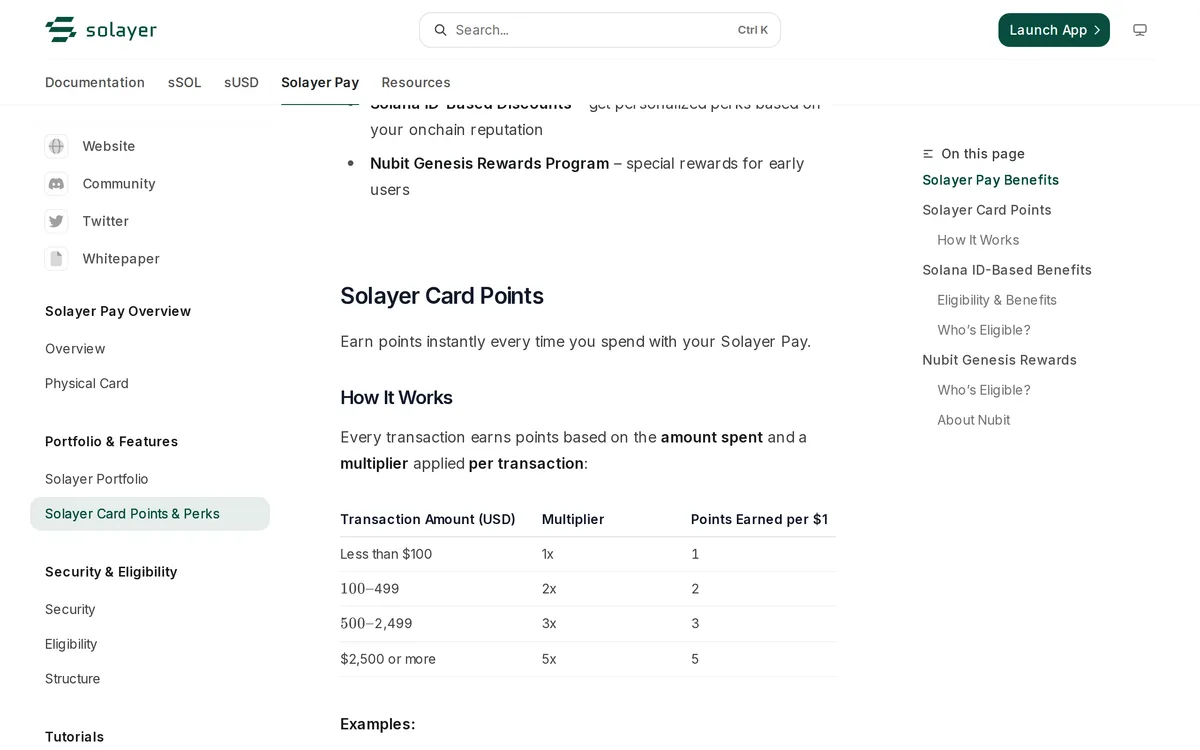Jump to Eligibility & Benefits section
The height and width of the screenshot is (750, 1200).
pyautogui.click(x=997, y=300)
